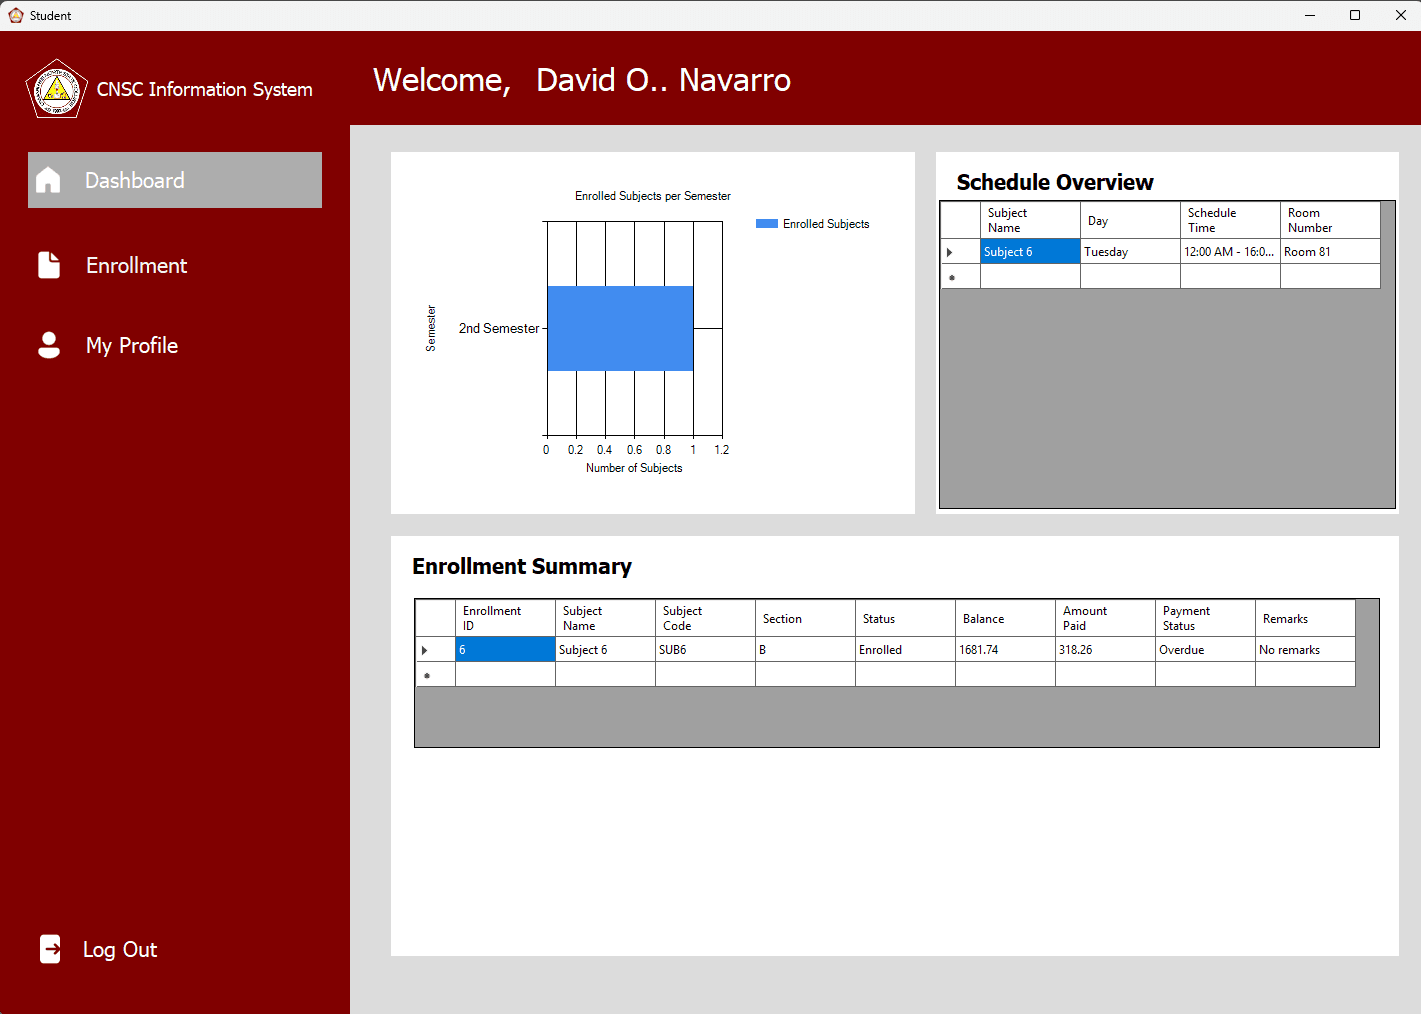
Task: Click the arrow icon next to Log Out
Action: [49, 949]
